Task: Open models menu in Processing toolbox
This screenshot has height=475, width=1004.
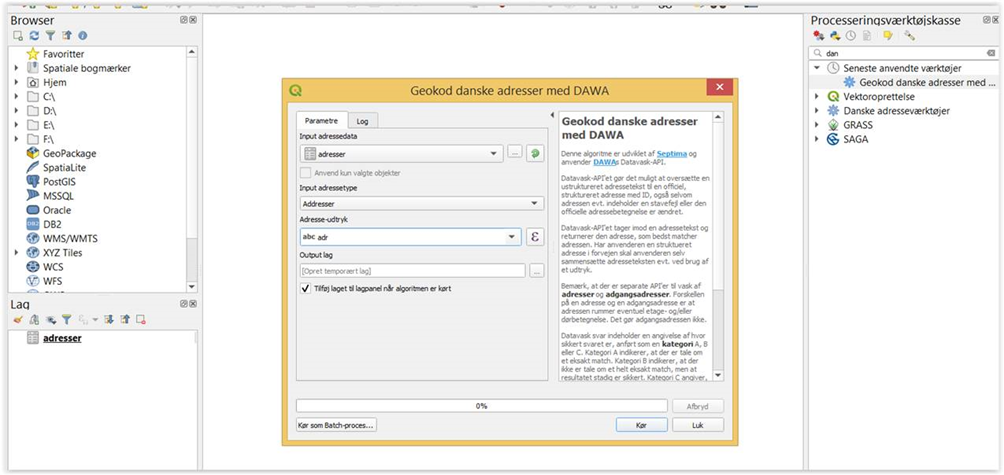Action: [x=819, y=36]
